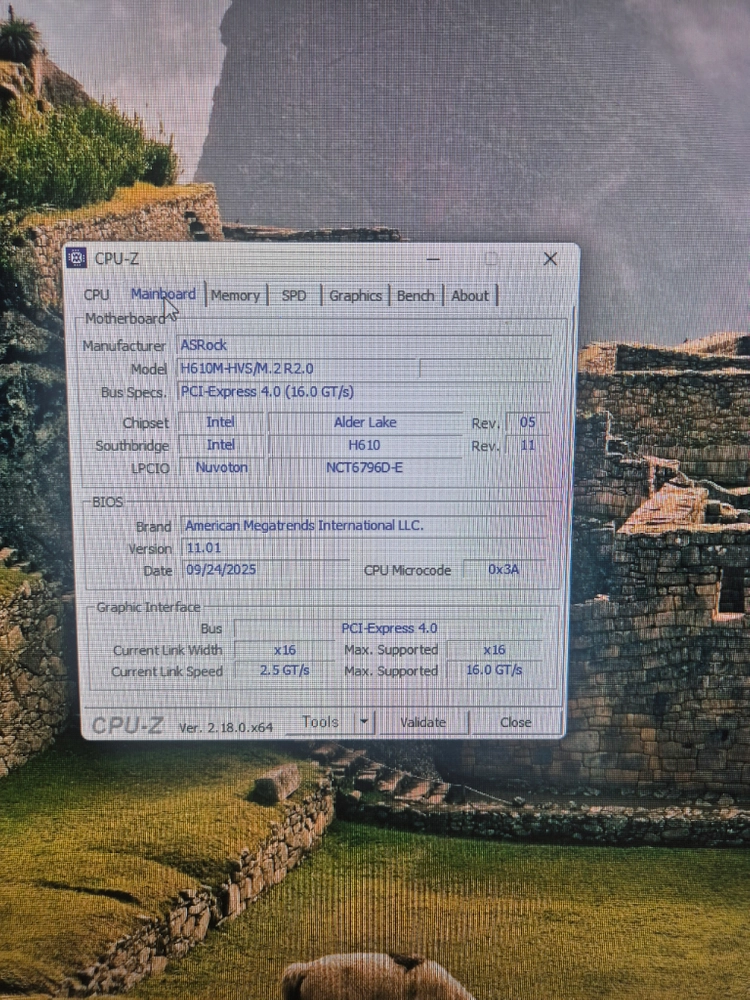Image resolution: width=750 pixels, height=1000 pixels.
Task: Click the CPU-Z logo text at bottom left
Action: [x=127, y=725]
